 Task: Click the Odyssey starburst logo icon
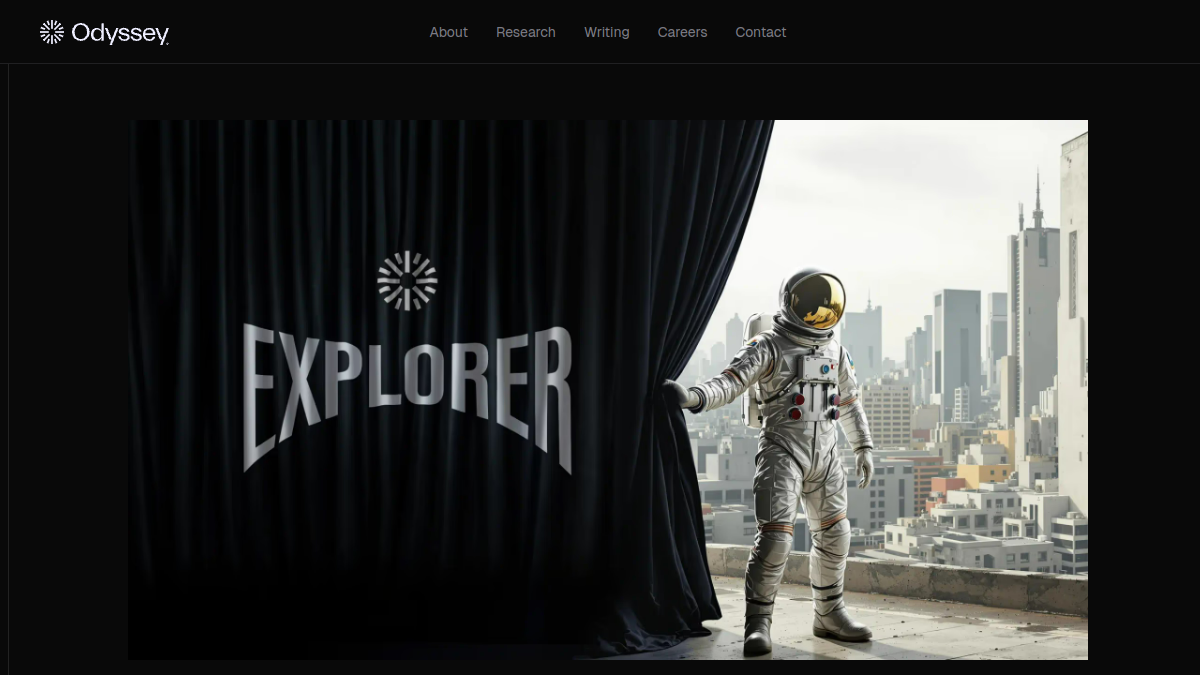point(52,32)
